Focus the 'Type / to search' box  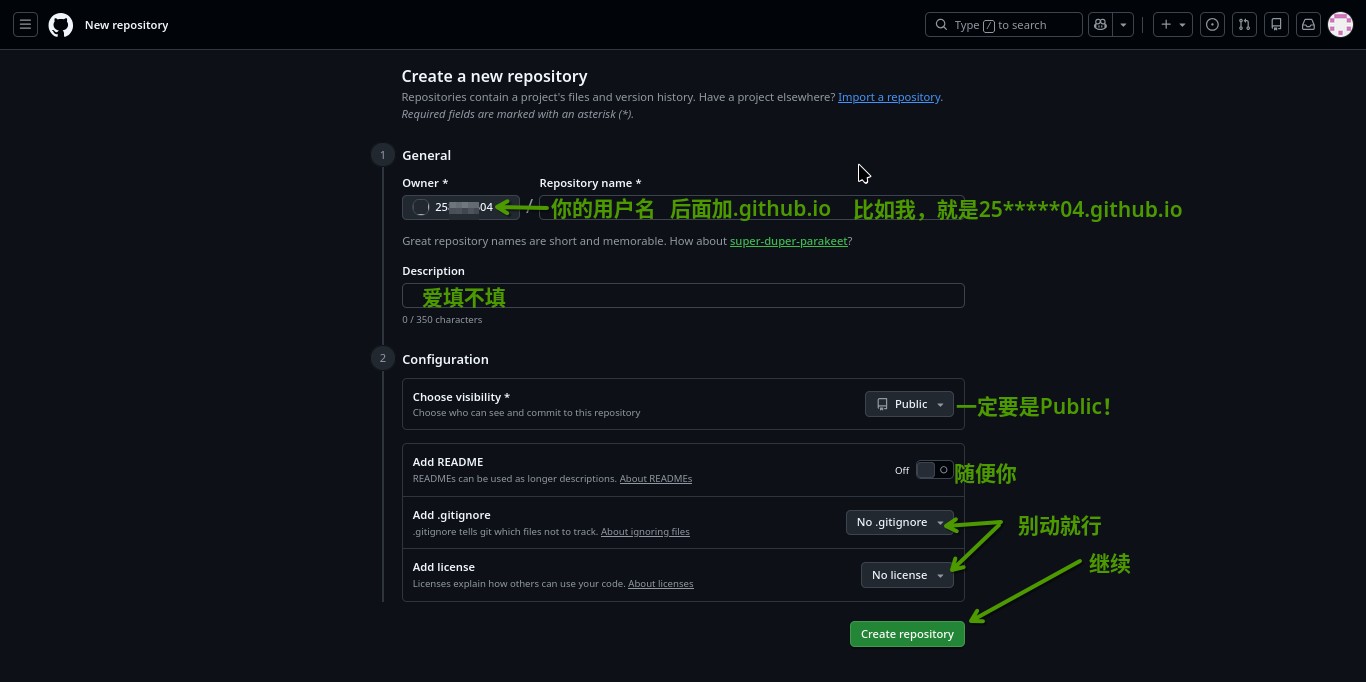click(1004, 25)
